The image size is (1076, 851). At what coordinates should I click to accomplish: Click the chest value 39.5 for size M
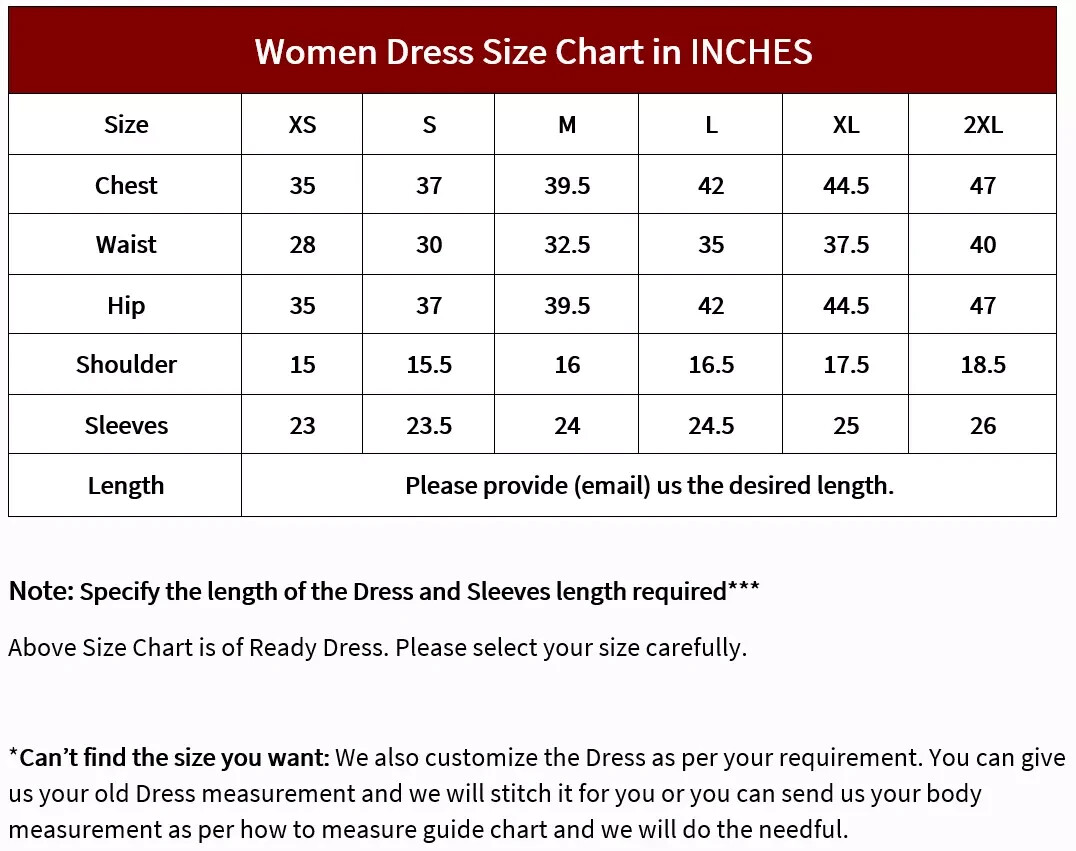click(x=567, y=185)
